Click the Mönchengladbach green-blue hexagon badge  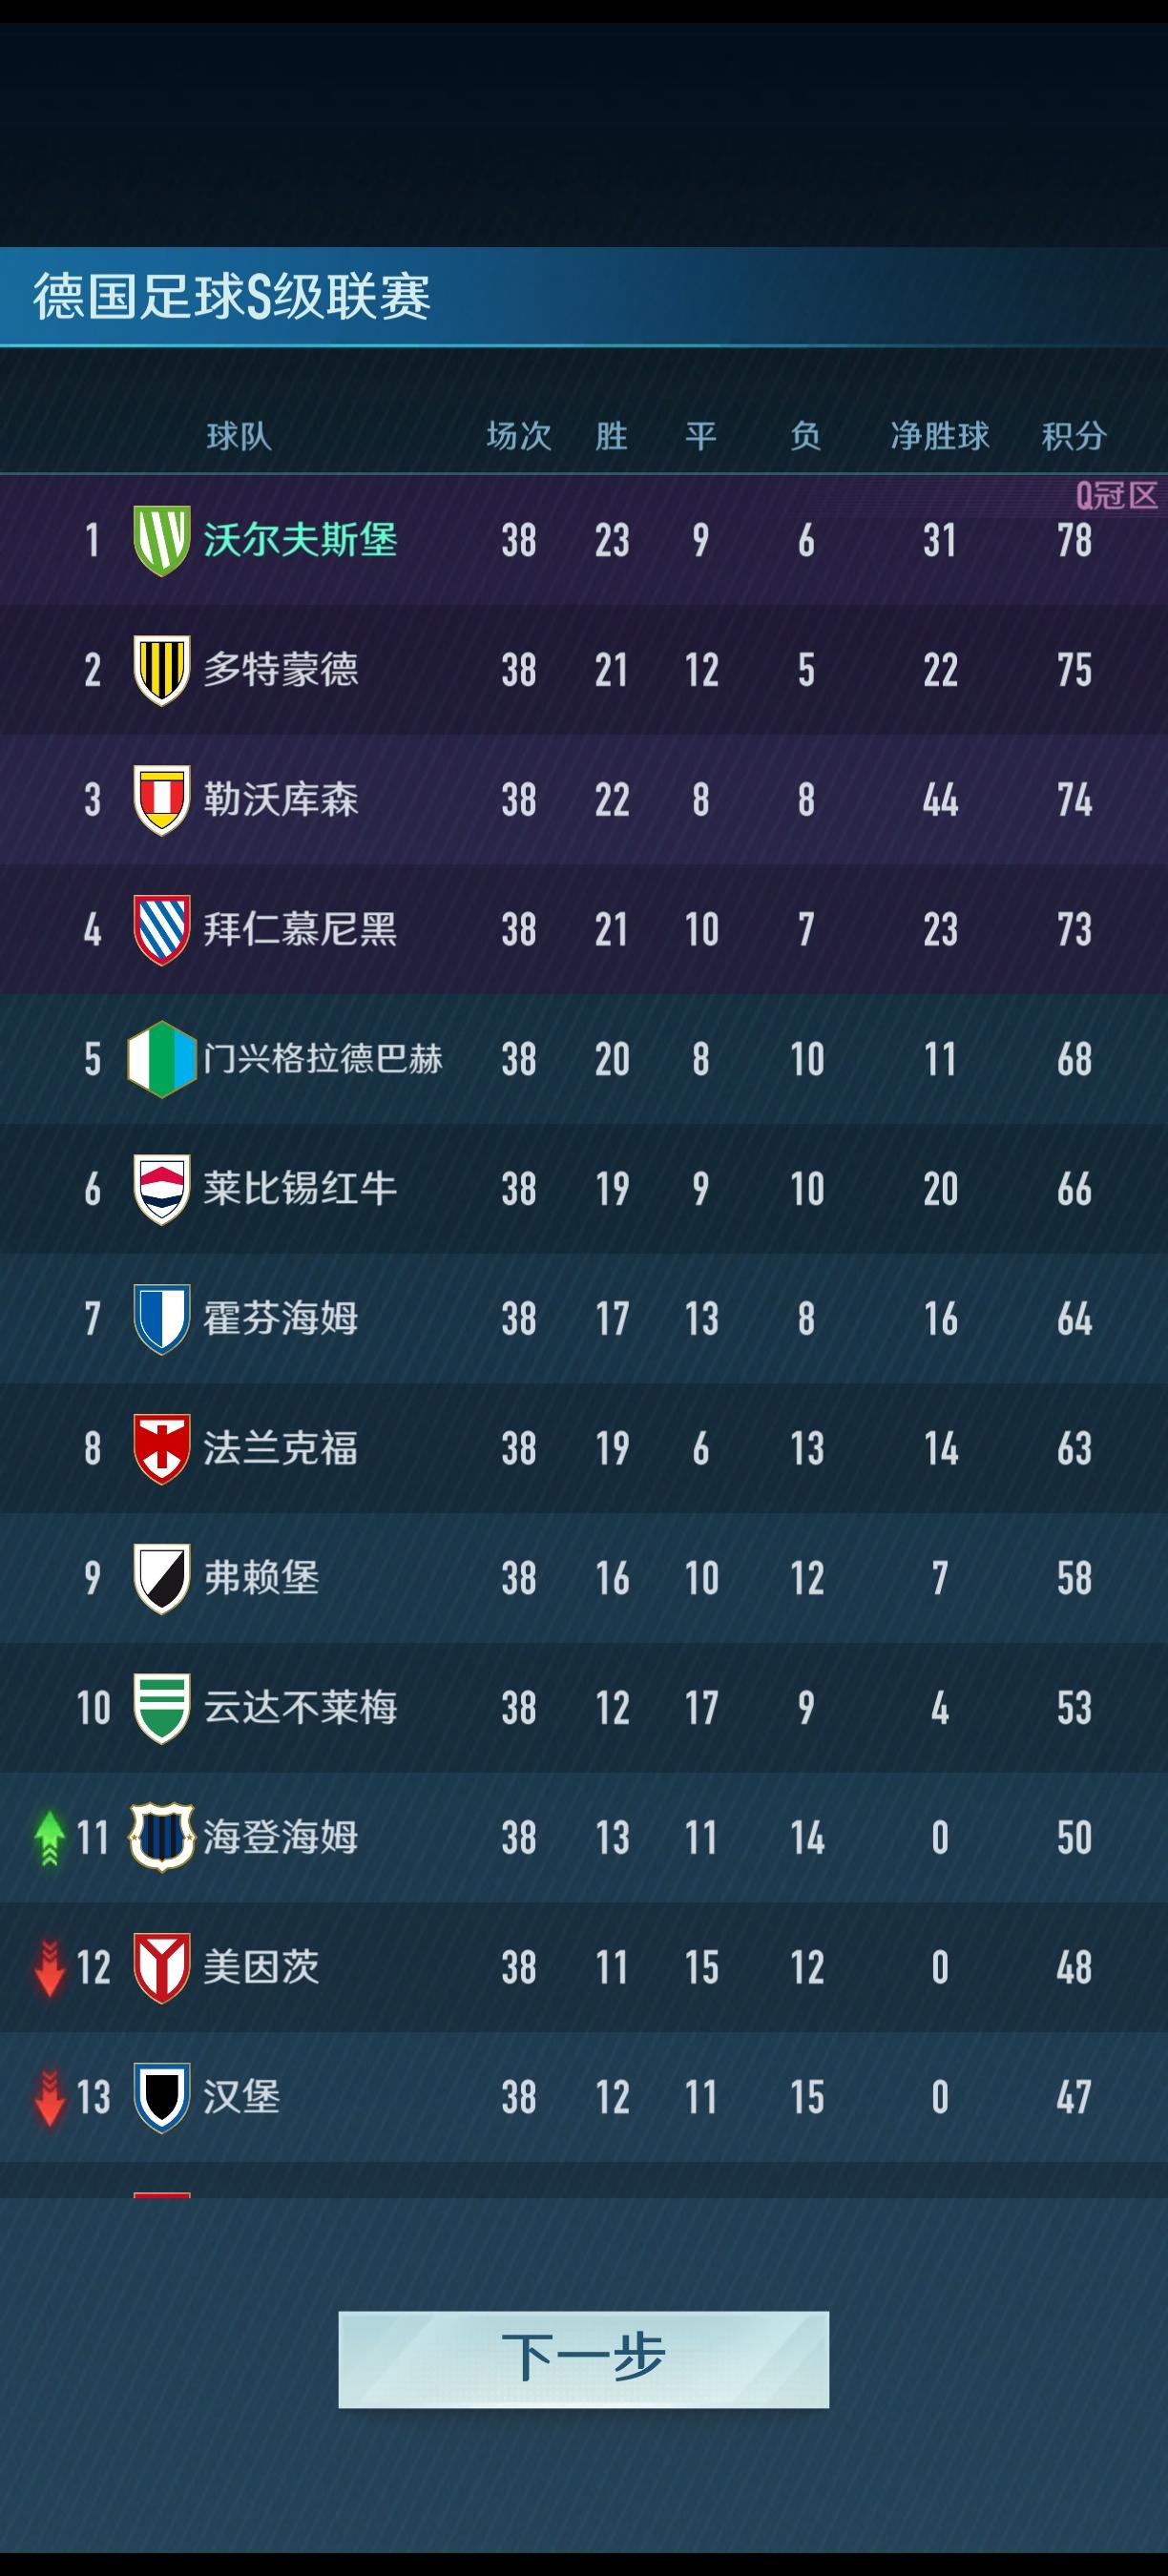(x=161, y=1059)
